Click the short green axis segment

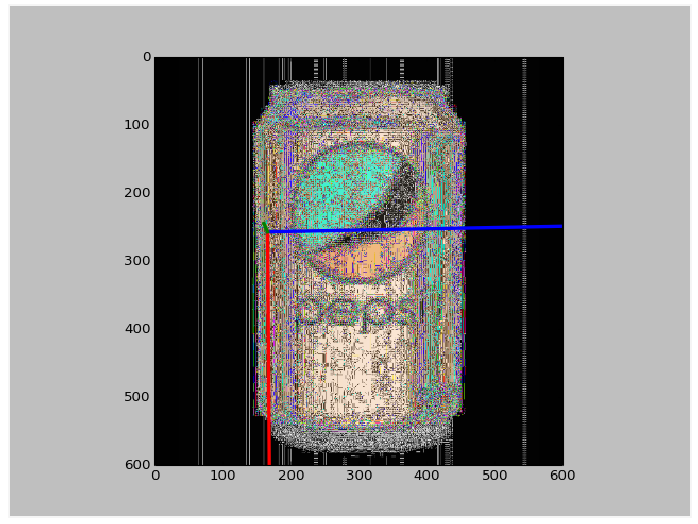(x=265, y=227)
